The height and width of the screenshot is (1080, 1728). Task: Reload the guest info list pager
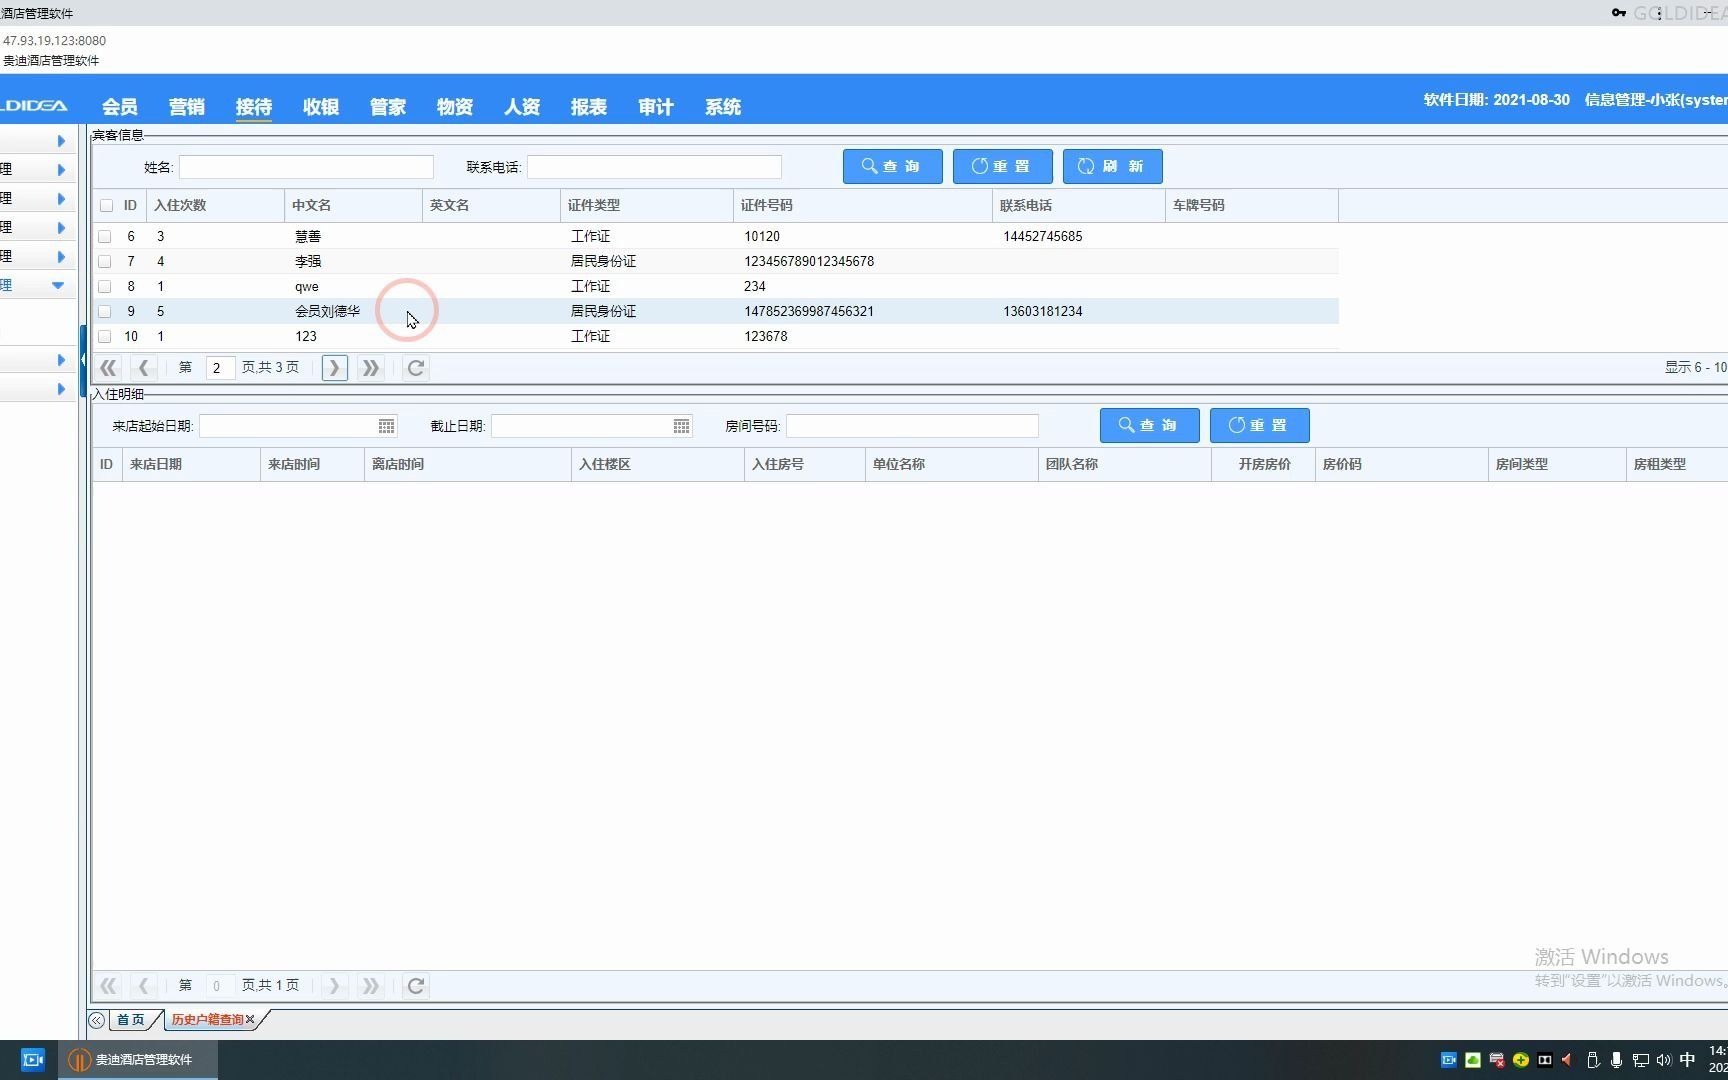(x=416, y=368)
